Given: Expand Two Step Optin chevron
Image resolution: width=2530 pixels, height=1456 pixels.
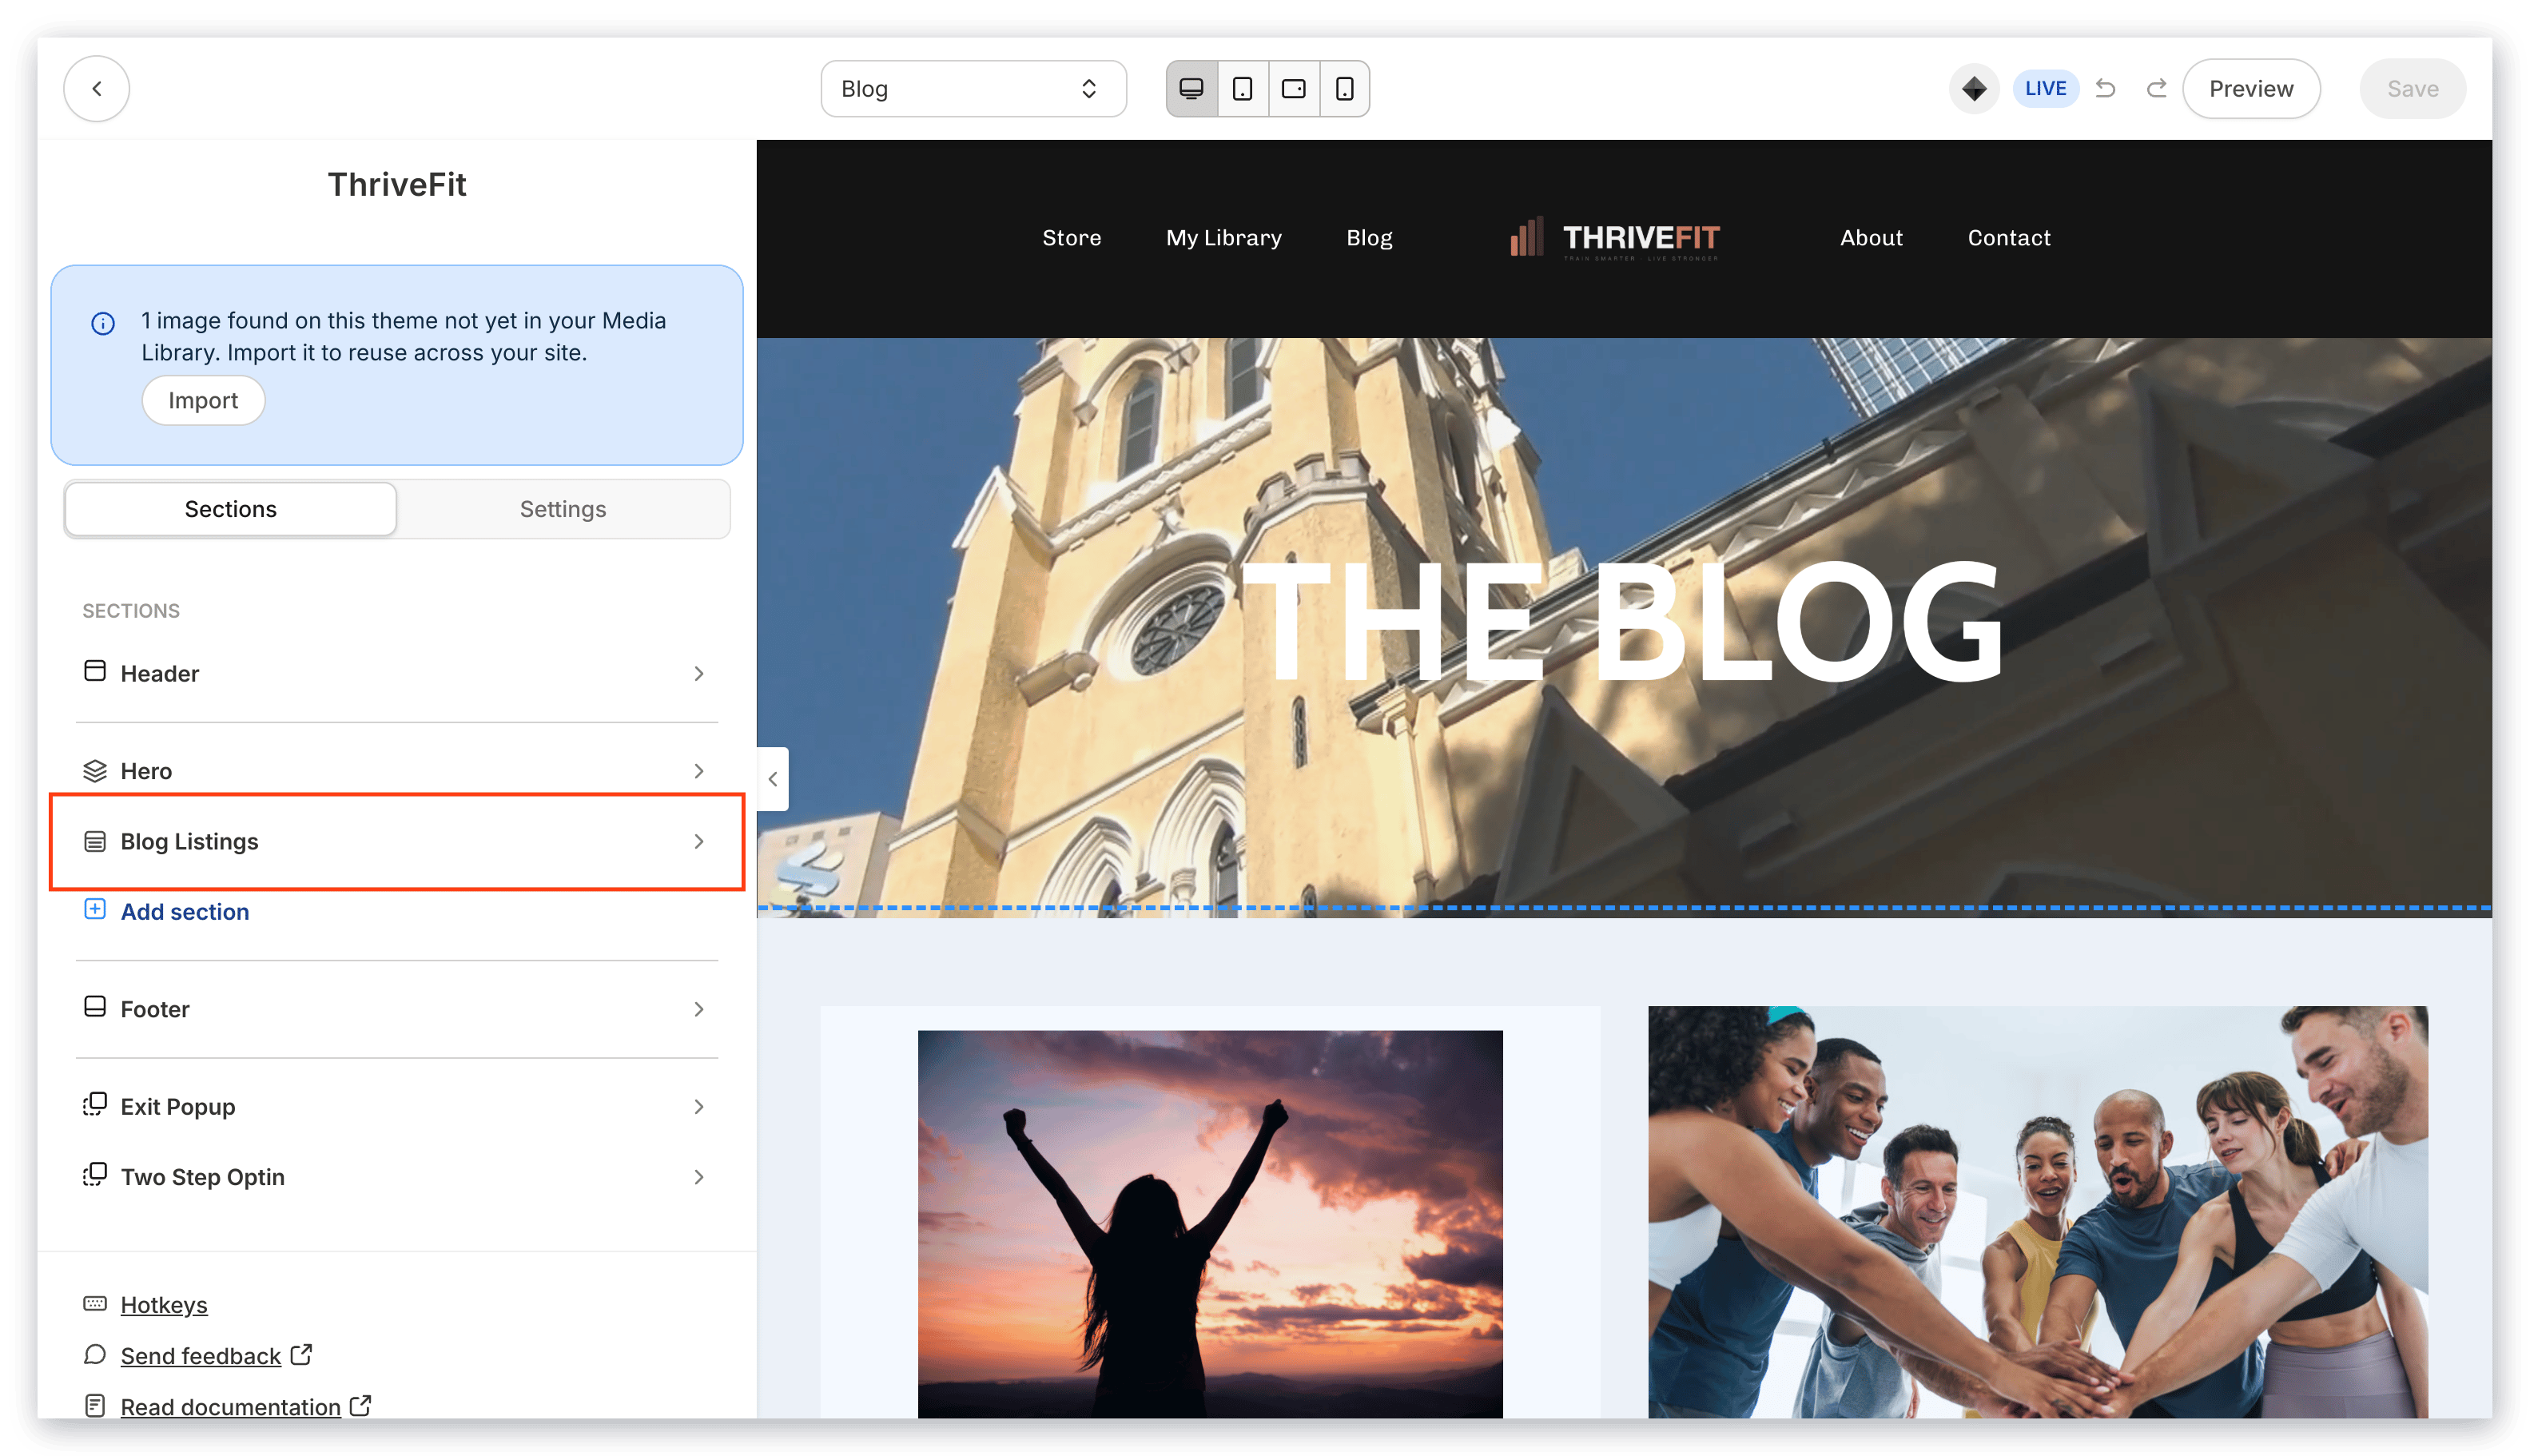Looking at the screenshot, I should [x=699, y=1177].
